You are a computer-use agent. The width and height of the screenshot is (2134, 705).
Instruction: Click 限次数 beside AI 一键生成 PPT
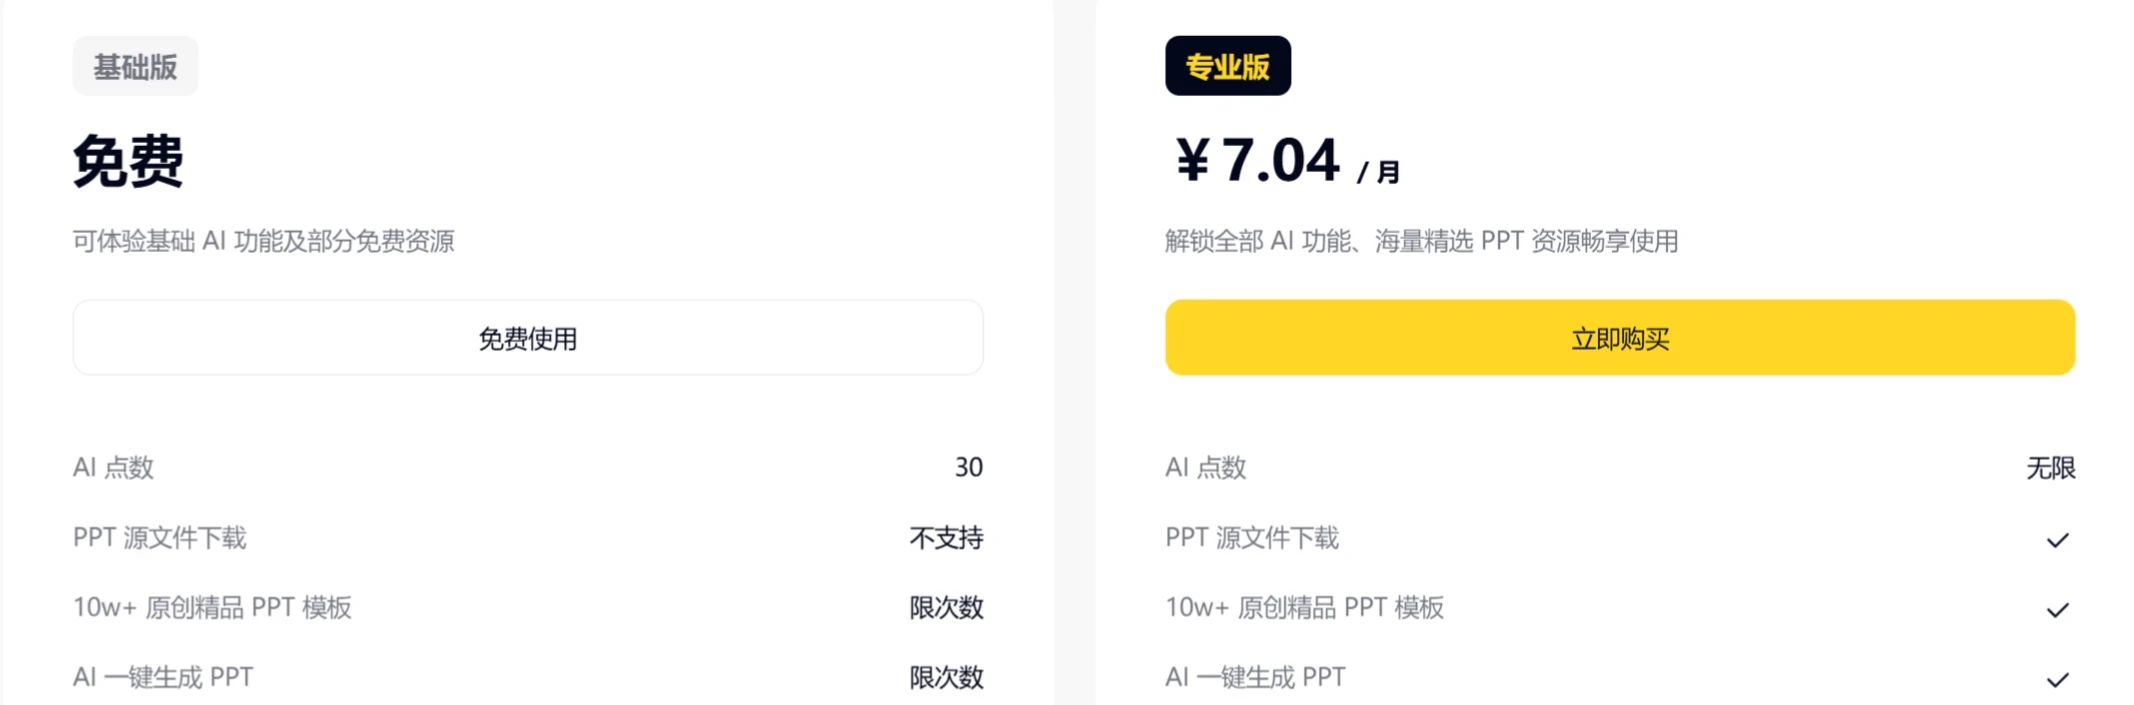click(945, 677)
